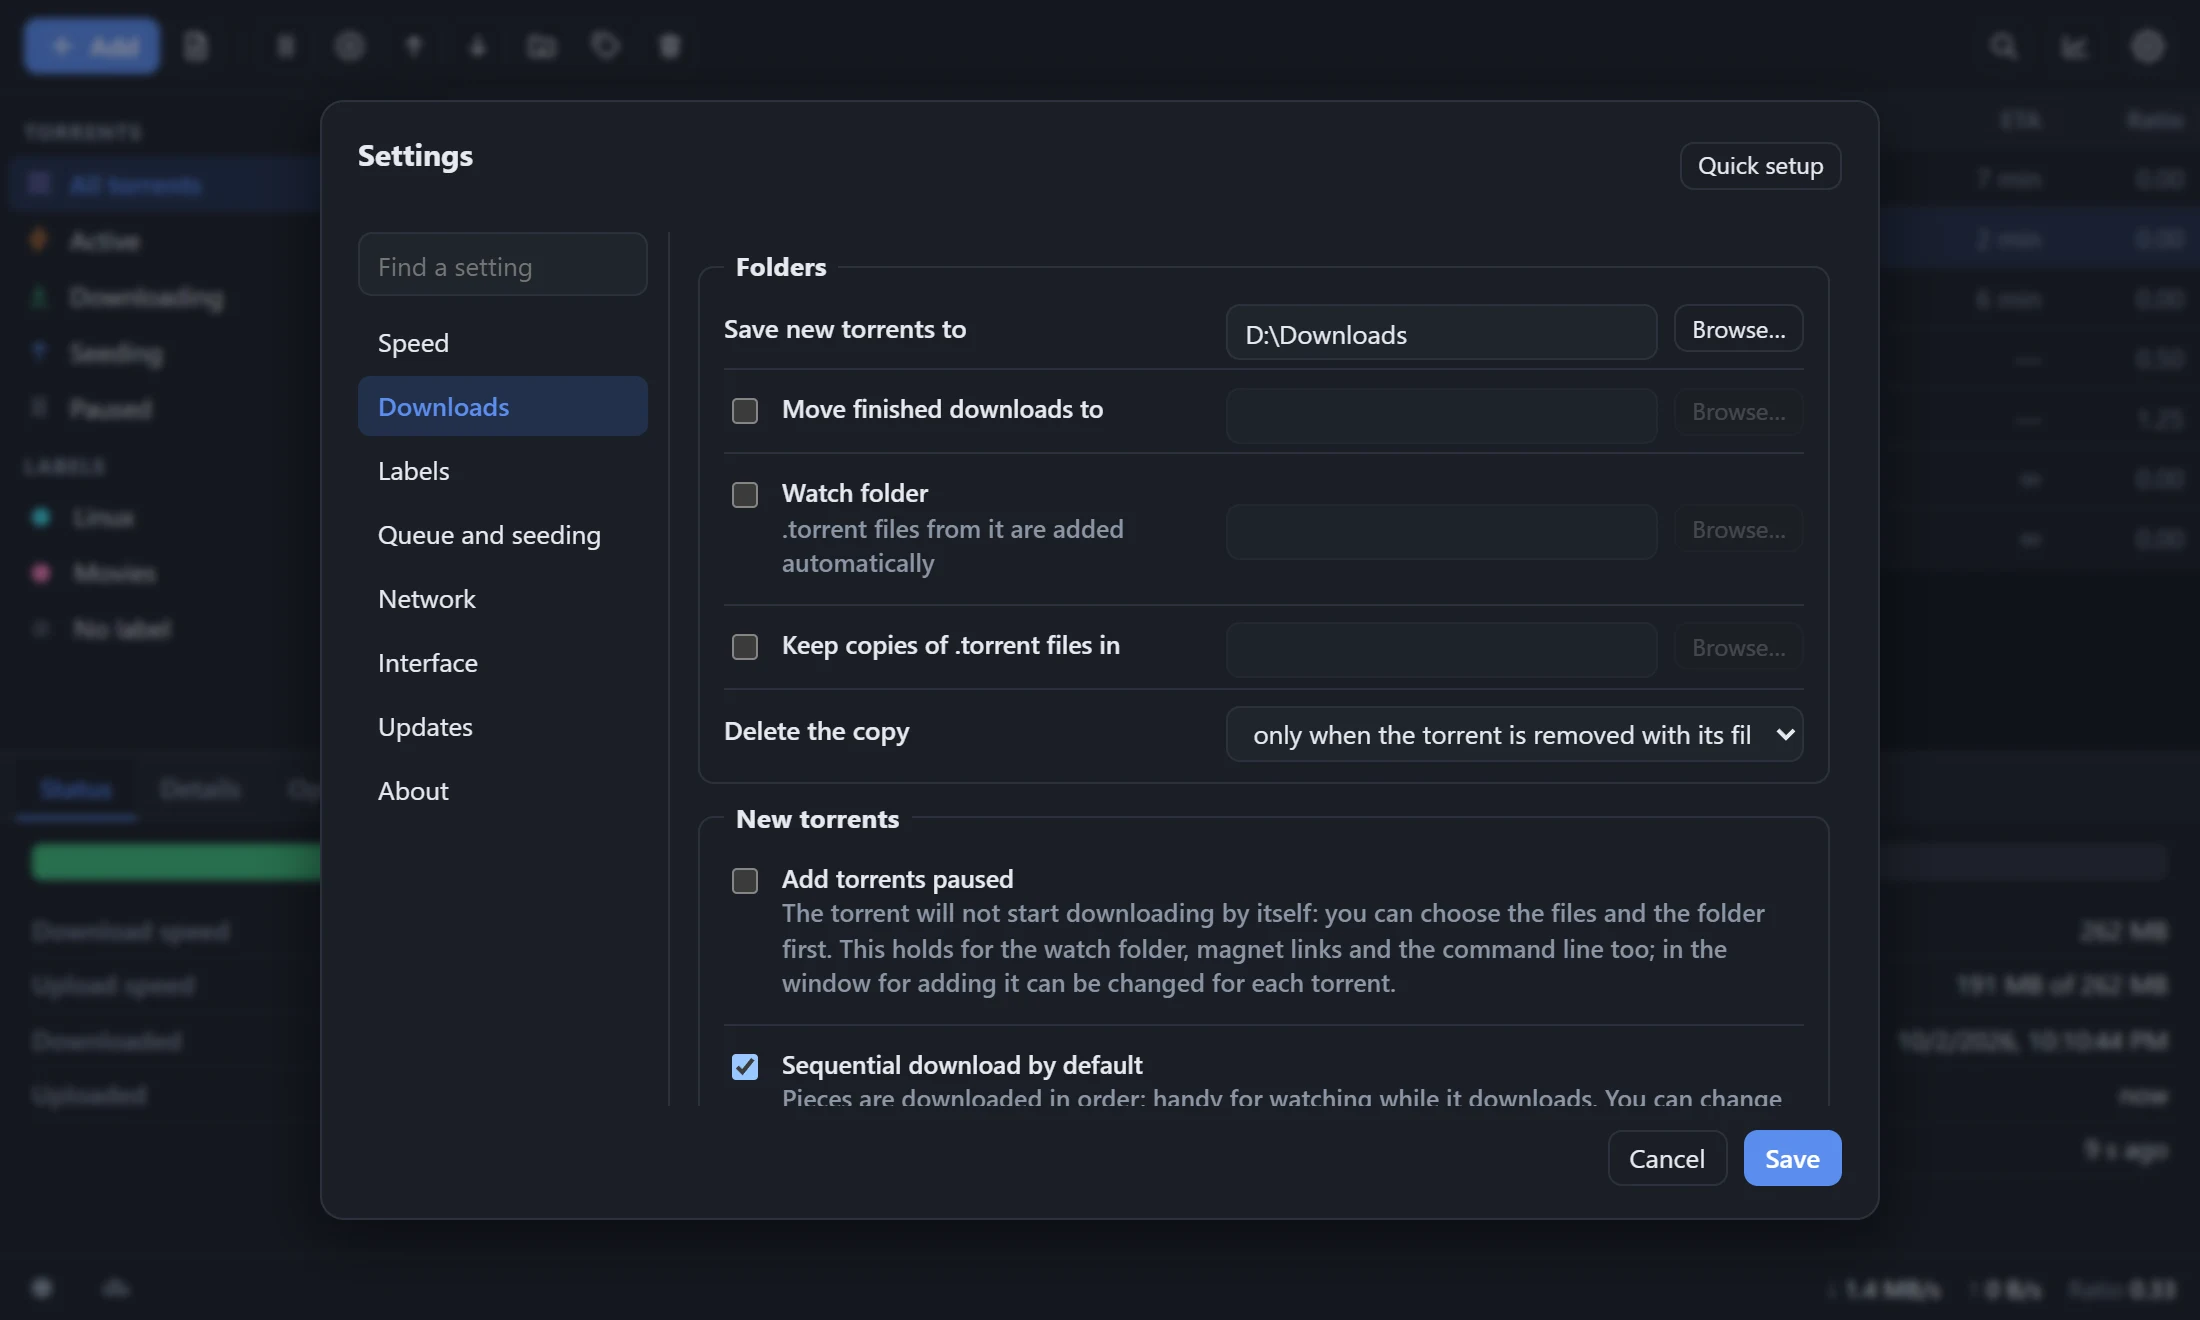Screen dimensions: 2200x1320
Task: Enable the Watch folder checkbox
Action: coord(745,495)
